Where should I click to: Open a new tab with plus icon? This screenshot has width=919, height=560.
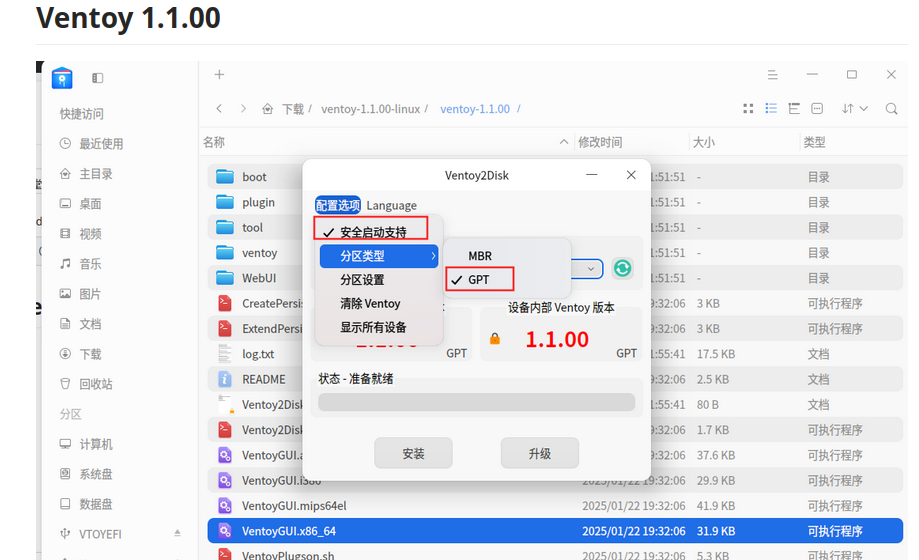[x=219, y=74]
